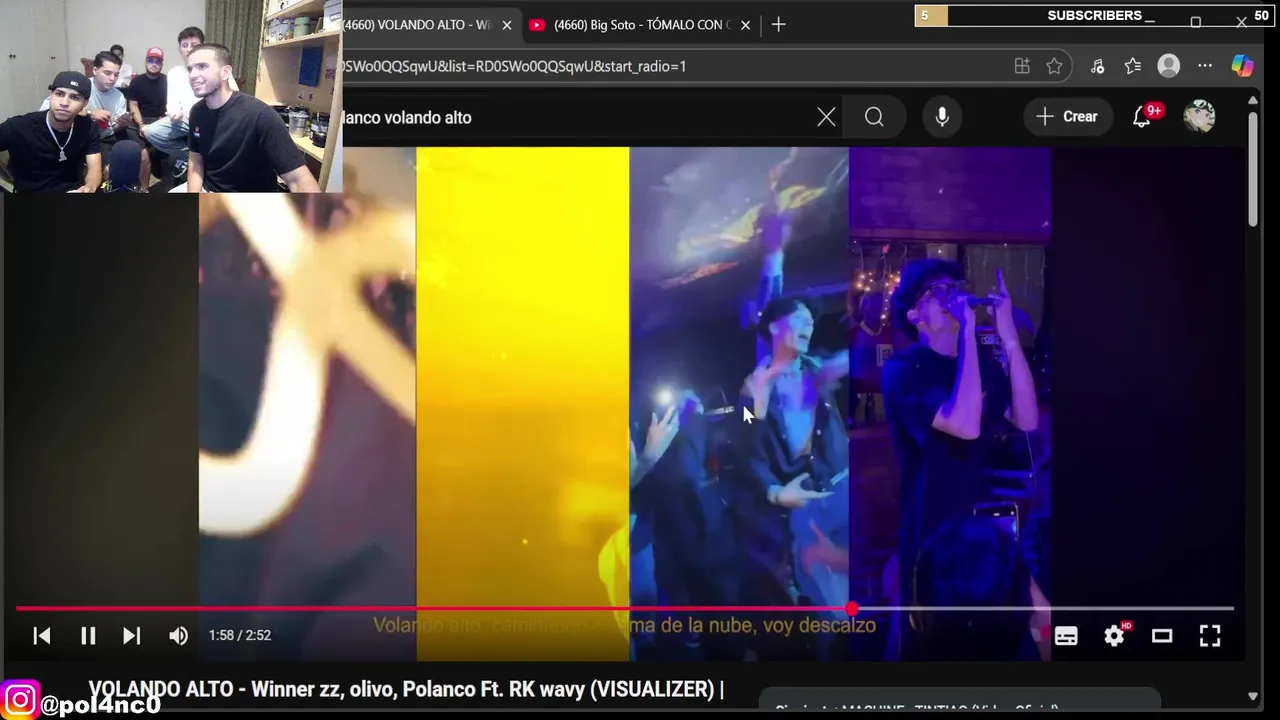1280x720 pixels.
Task: Open browser favorites list icon
Action: click(x=1133, y=66)
